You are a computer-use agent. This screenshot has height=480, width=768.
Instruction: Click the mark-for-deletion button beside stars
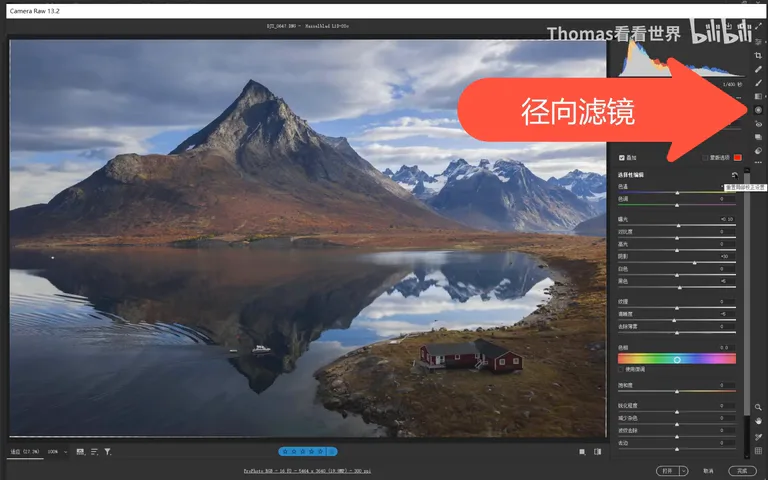tap(332, 452)
